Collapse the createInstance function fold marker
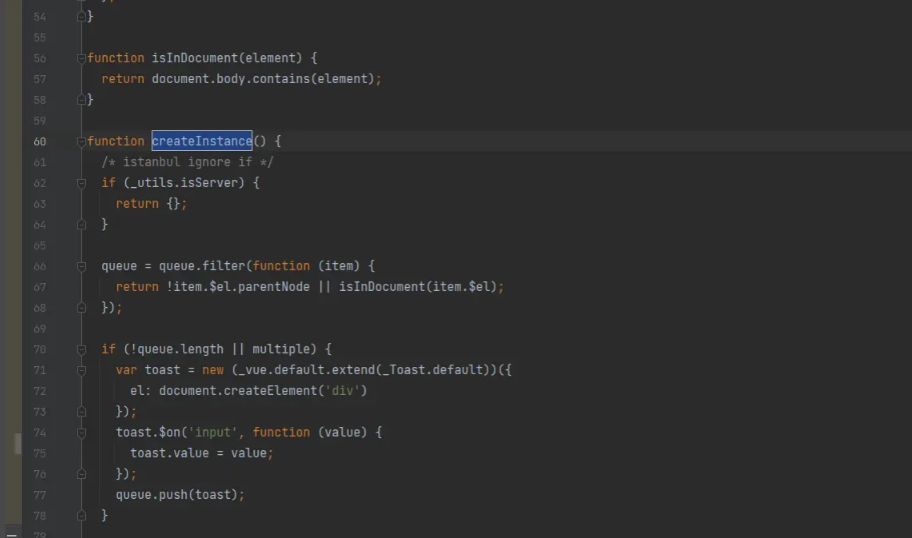The image size is (912, 538). (82, 141)
